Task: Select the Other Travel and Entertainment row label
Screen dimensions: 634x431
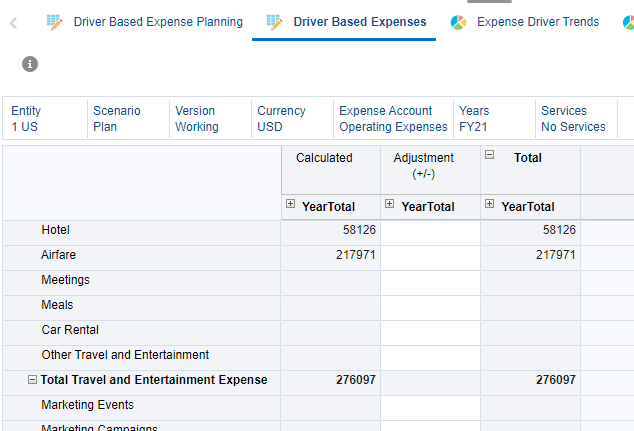Action: point(125,355)
